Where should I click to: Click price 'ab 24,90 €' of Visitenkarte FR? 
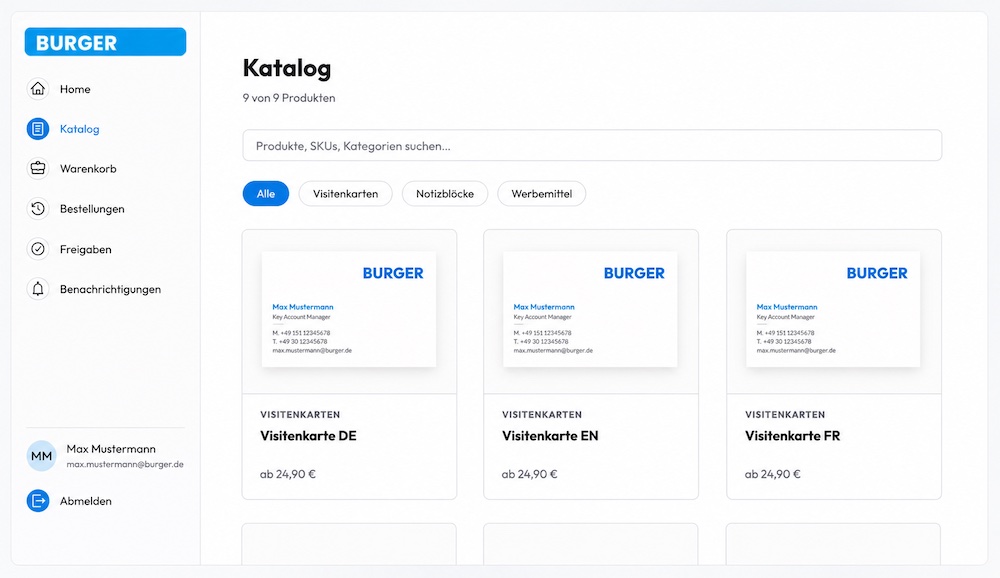[772, 474]
